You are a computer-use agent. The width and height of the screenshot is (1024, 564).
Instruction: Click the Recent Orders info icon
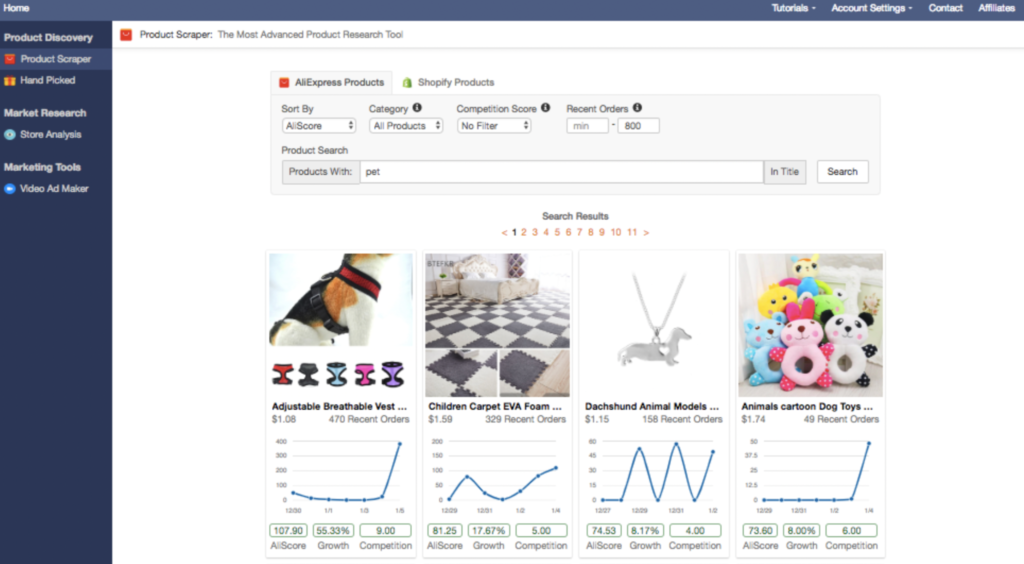(x=637, y=108)
